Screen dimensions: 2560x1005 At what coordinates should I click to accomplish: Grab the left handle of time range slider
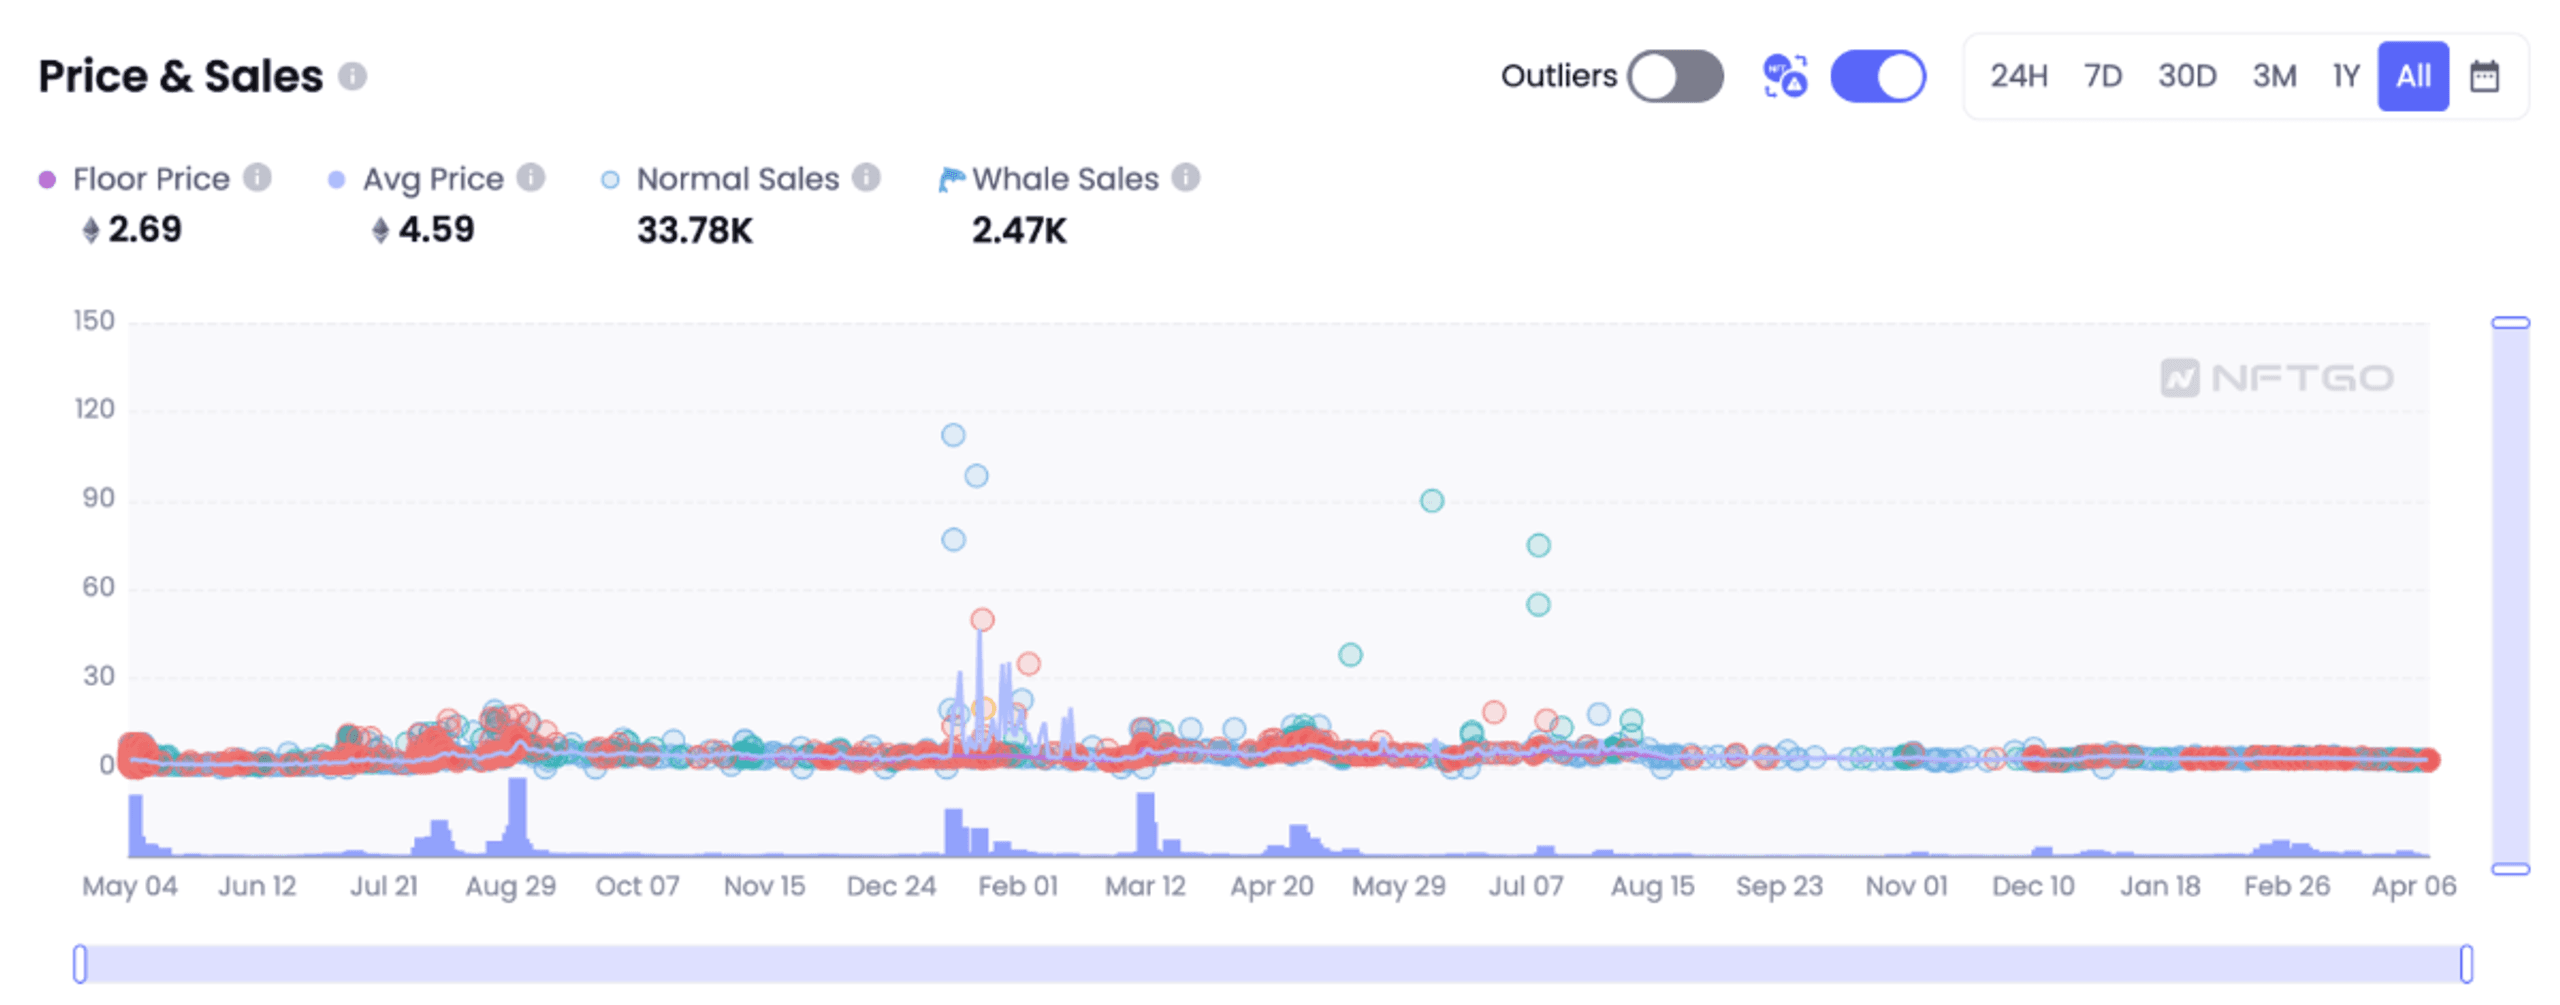click(x=80, y=964)
